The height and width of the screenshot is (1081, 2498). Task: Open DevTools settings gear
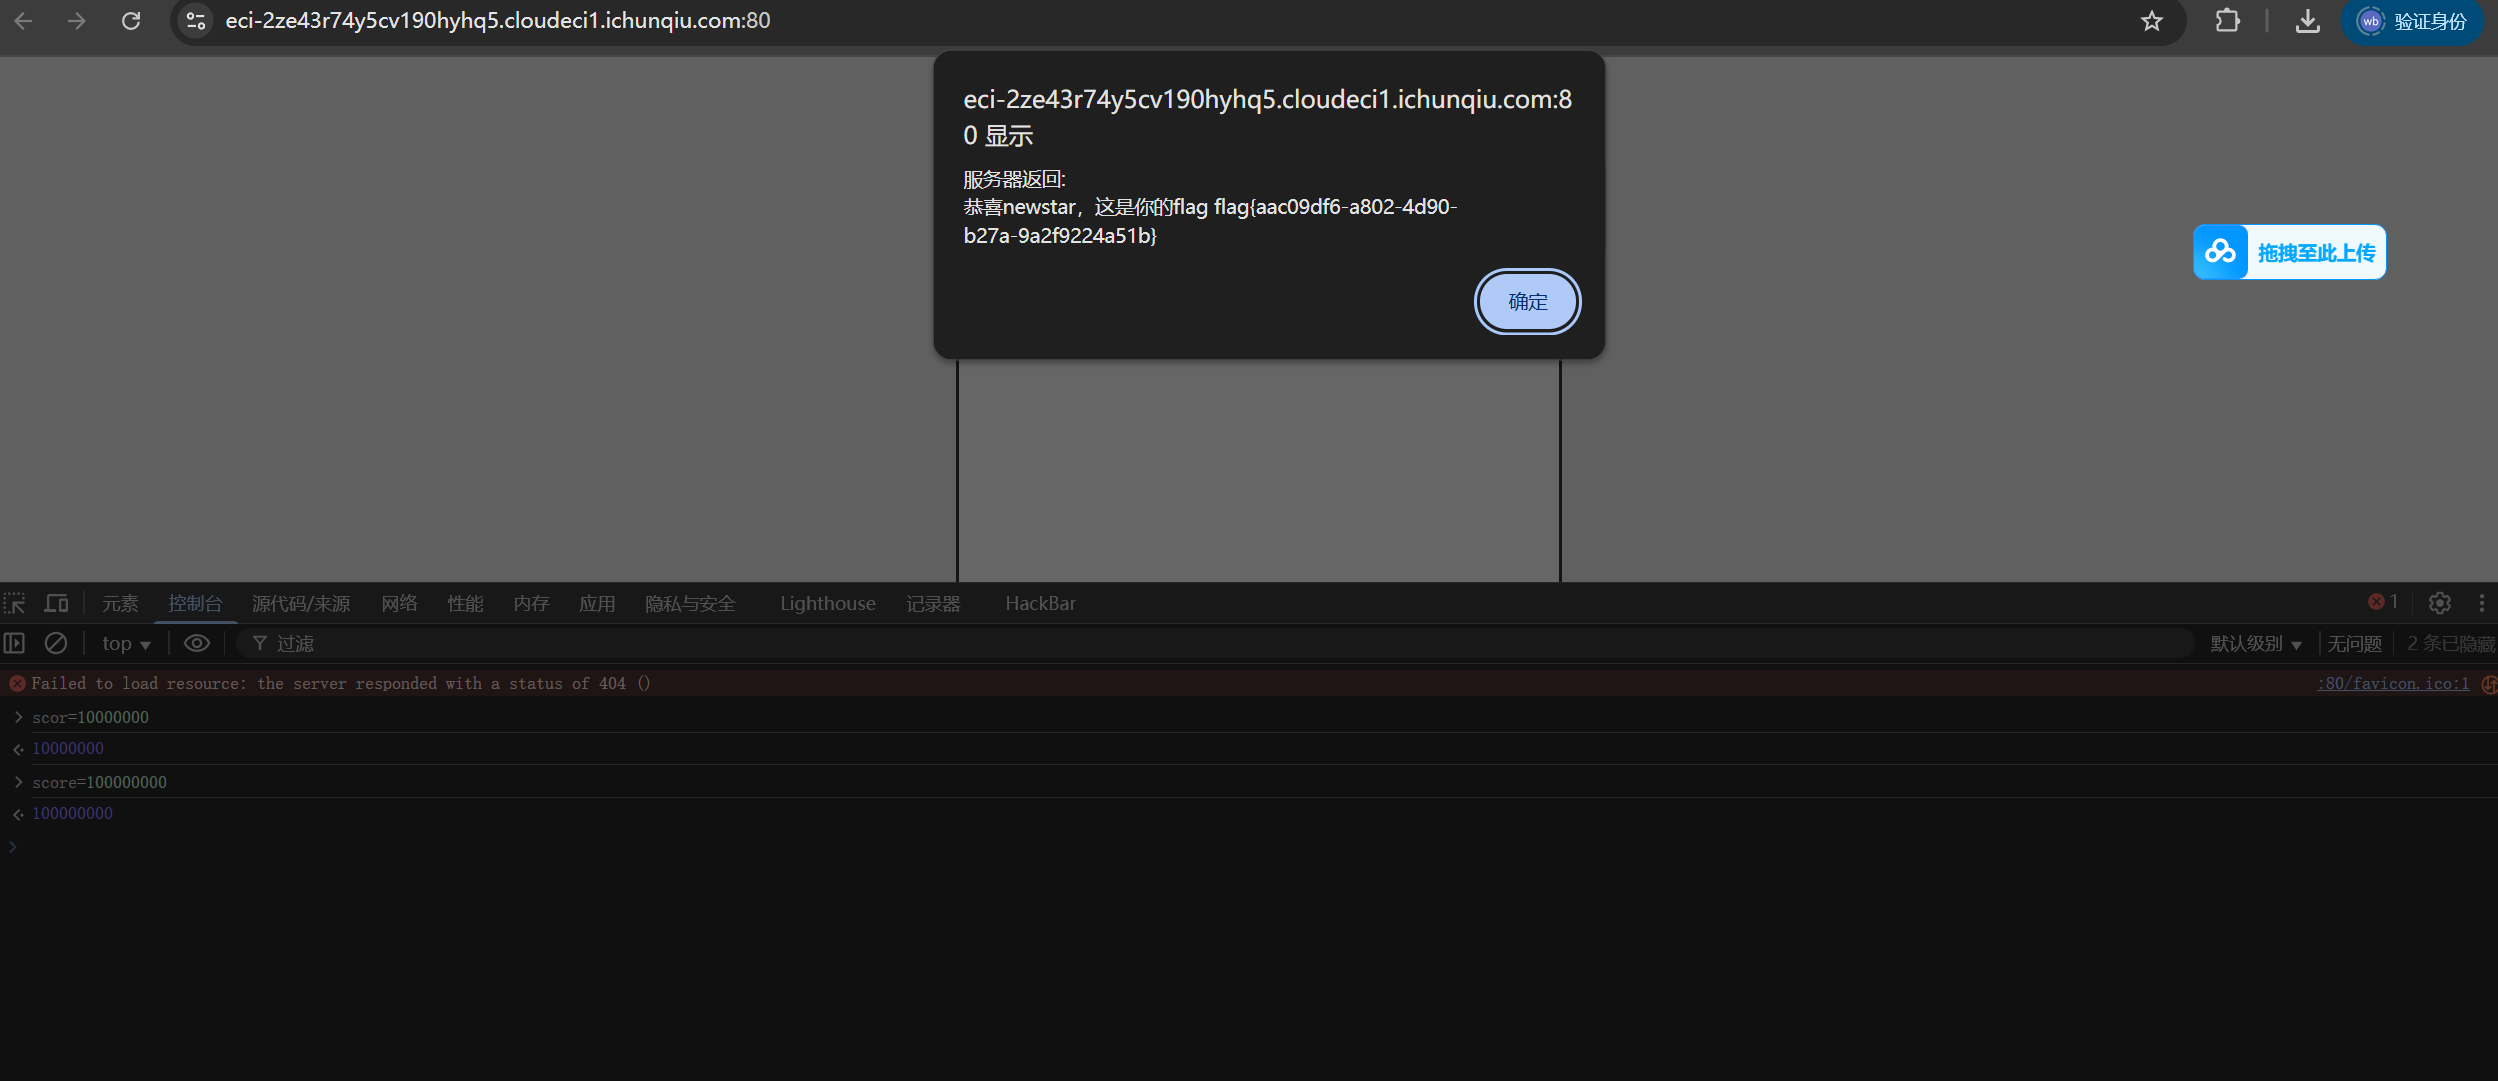2439,603
